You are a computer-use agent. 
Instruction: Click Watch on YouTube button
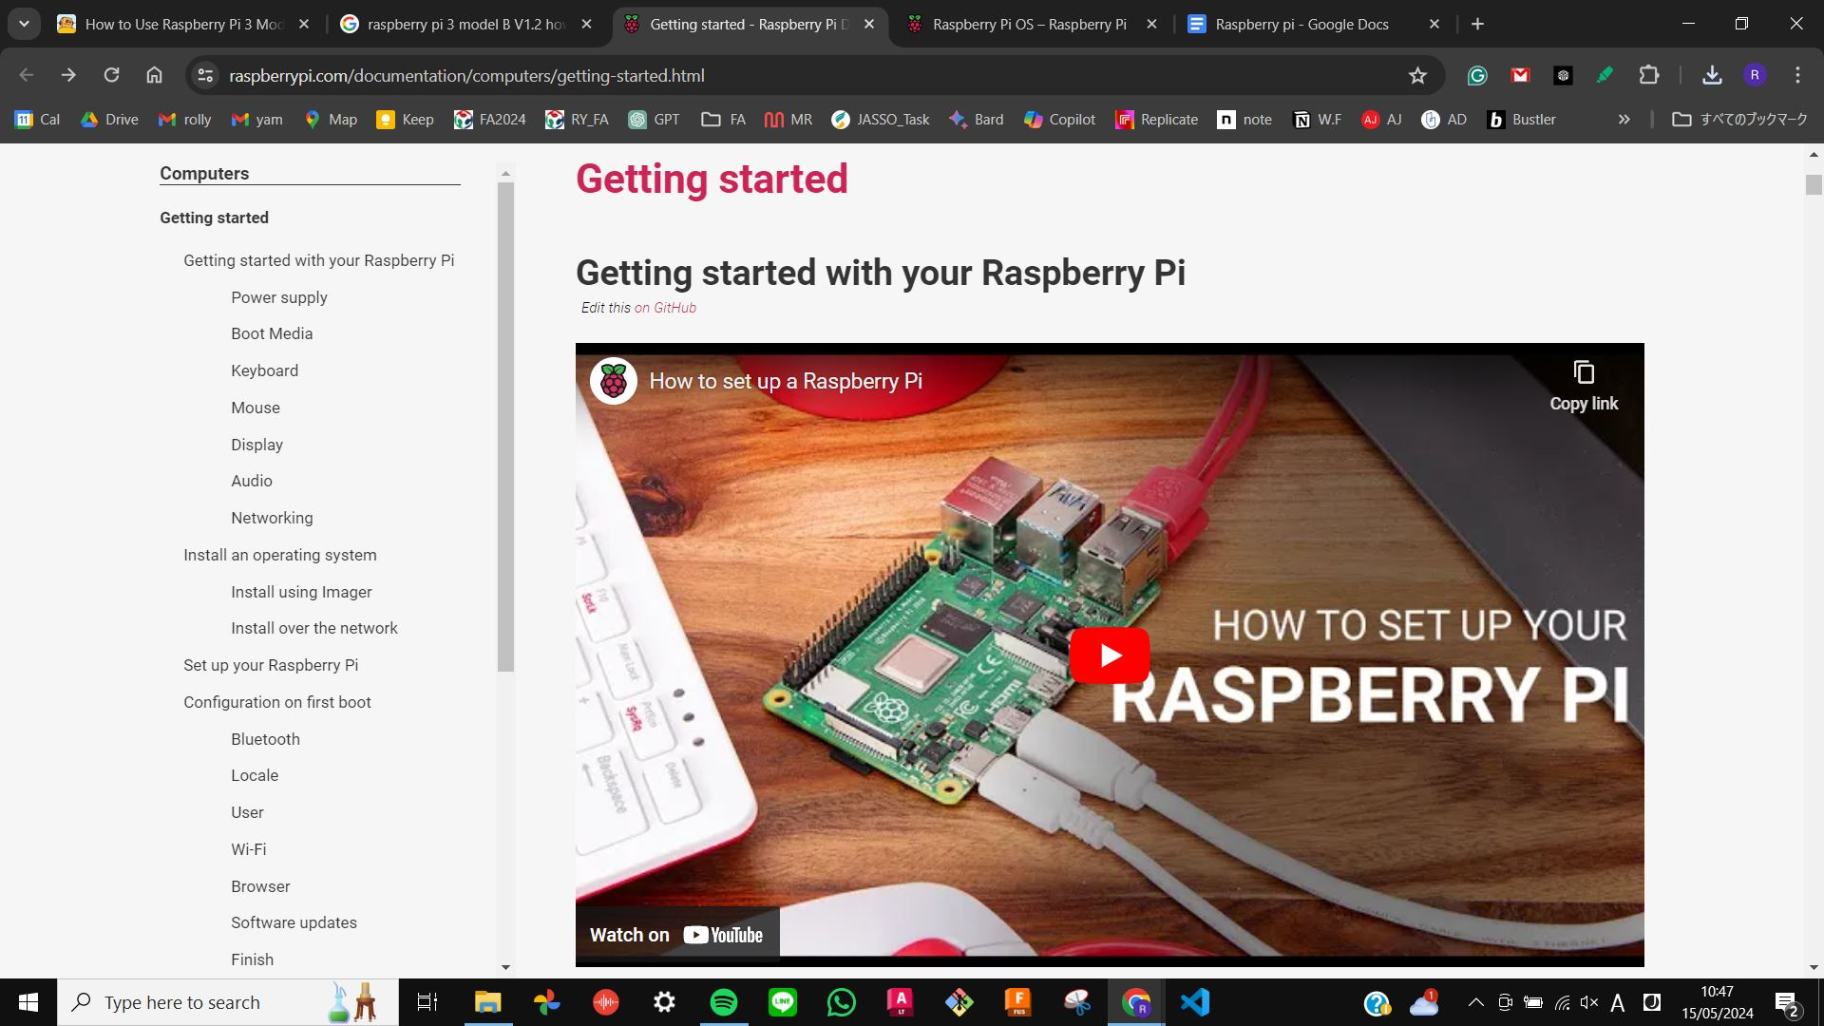click(677, 935)
